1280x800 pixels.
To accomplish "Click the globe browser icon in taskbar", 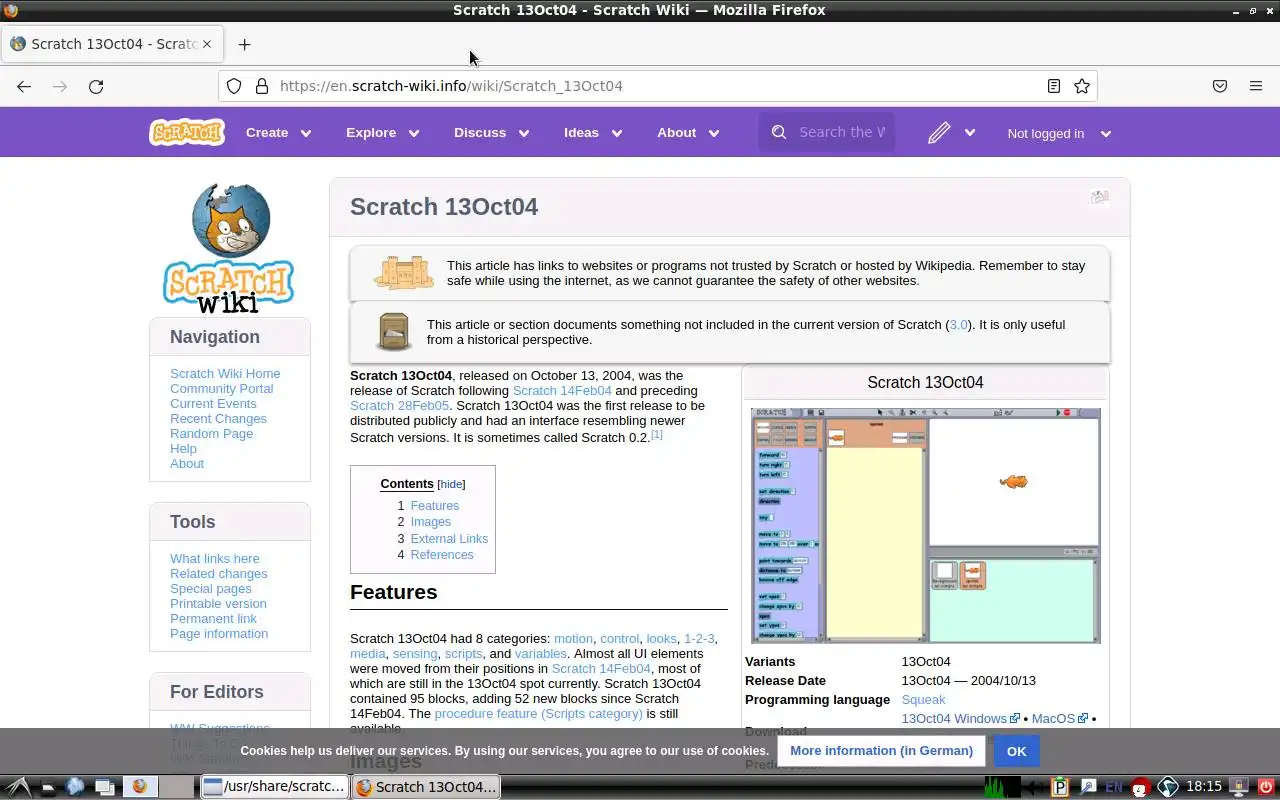I will 75,787.
